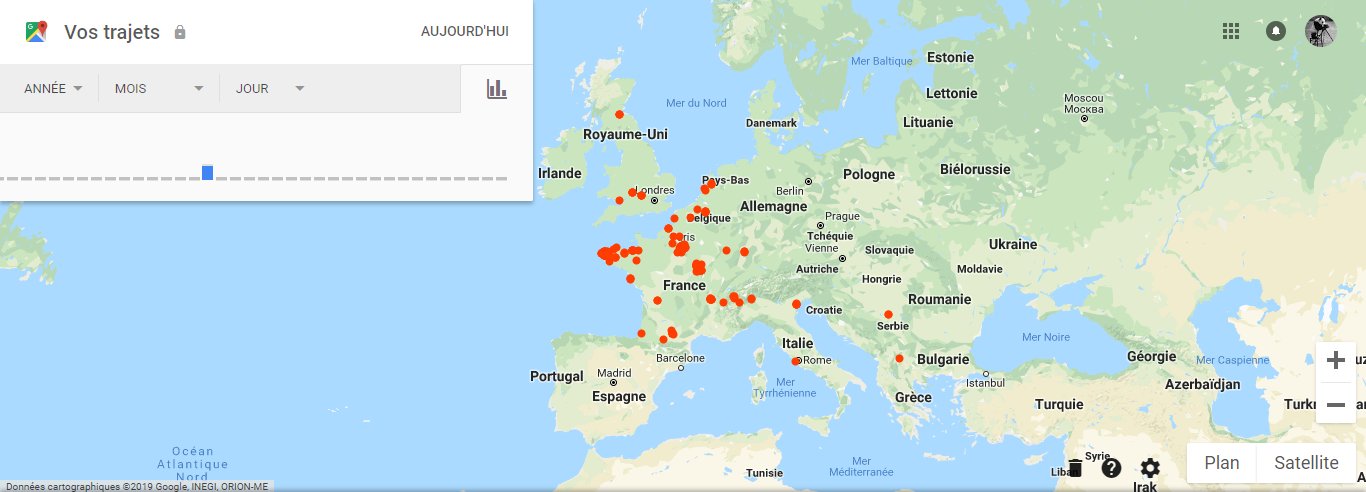
Task: Open the settings gear icon
Action: 1150,468
